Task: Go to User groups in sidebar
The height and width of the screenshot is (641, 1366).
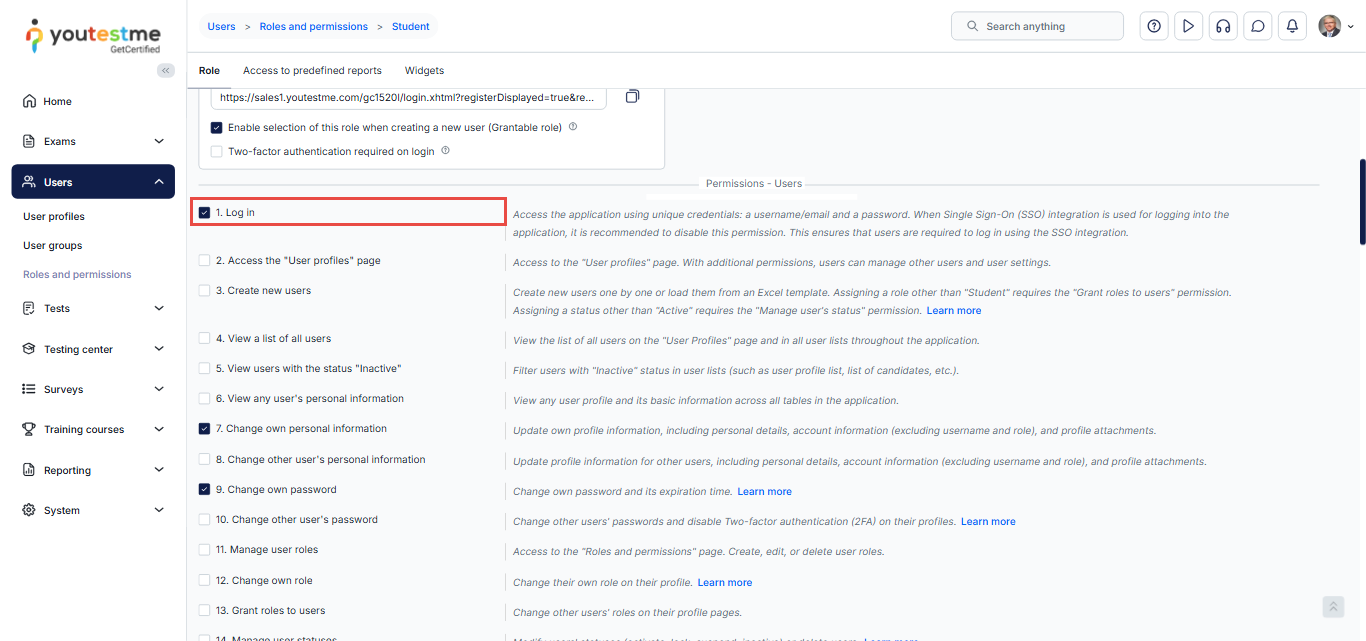Action: [53, 246]
